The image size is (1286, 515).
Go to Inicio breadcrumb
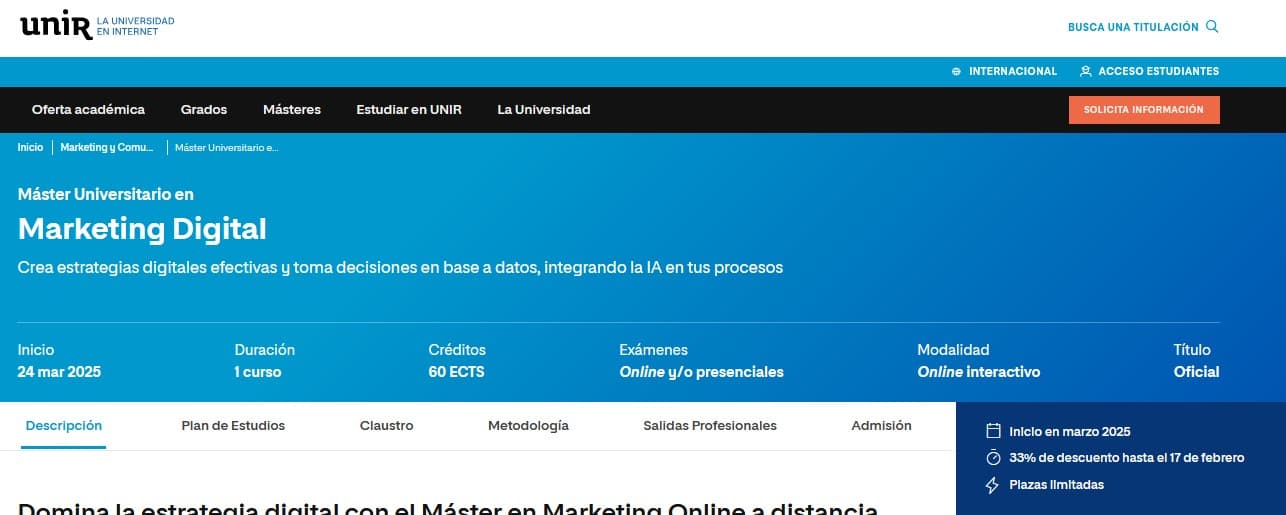click(x=30, y=147)
